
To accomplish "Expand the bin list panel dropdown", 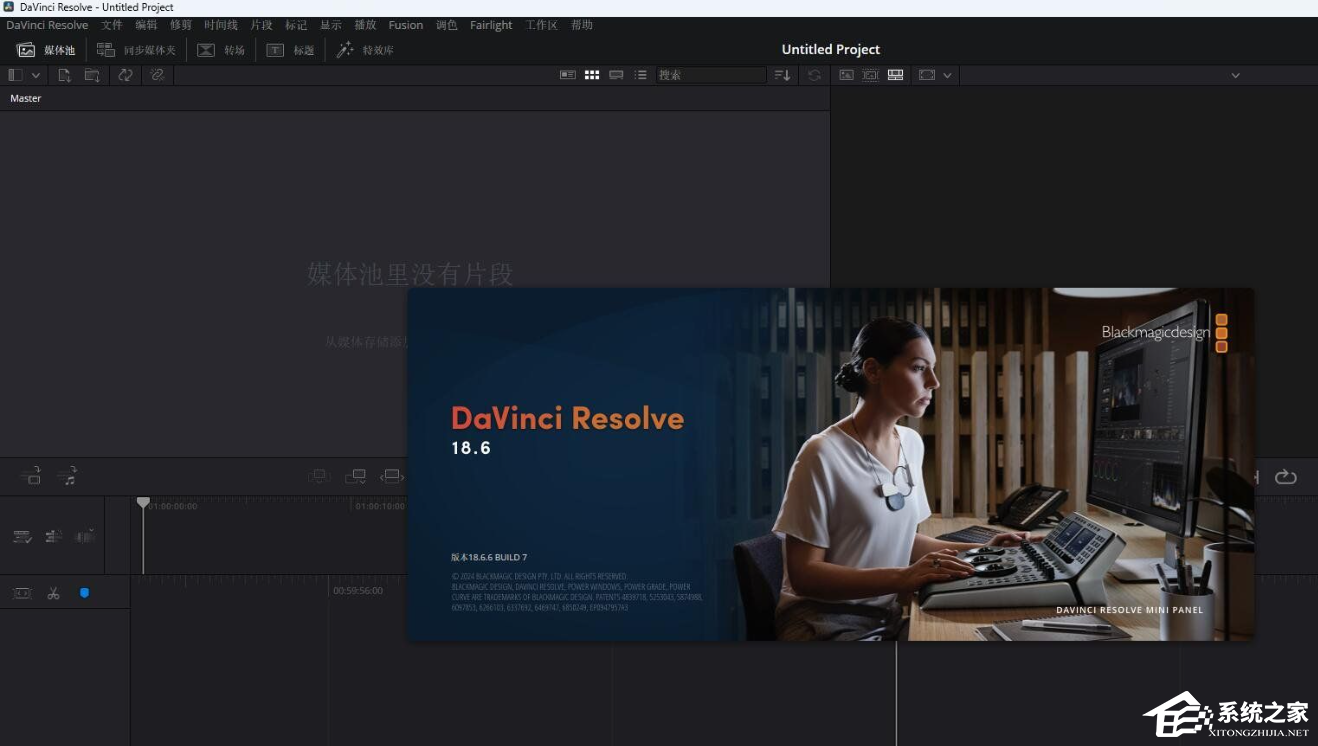I will point(36,75).
